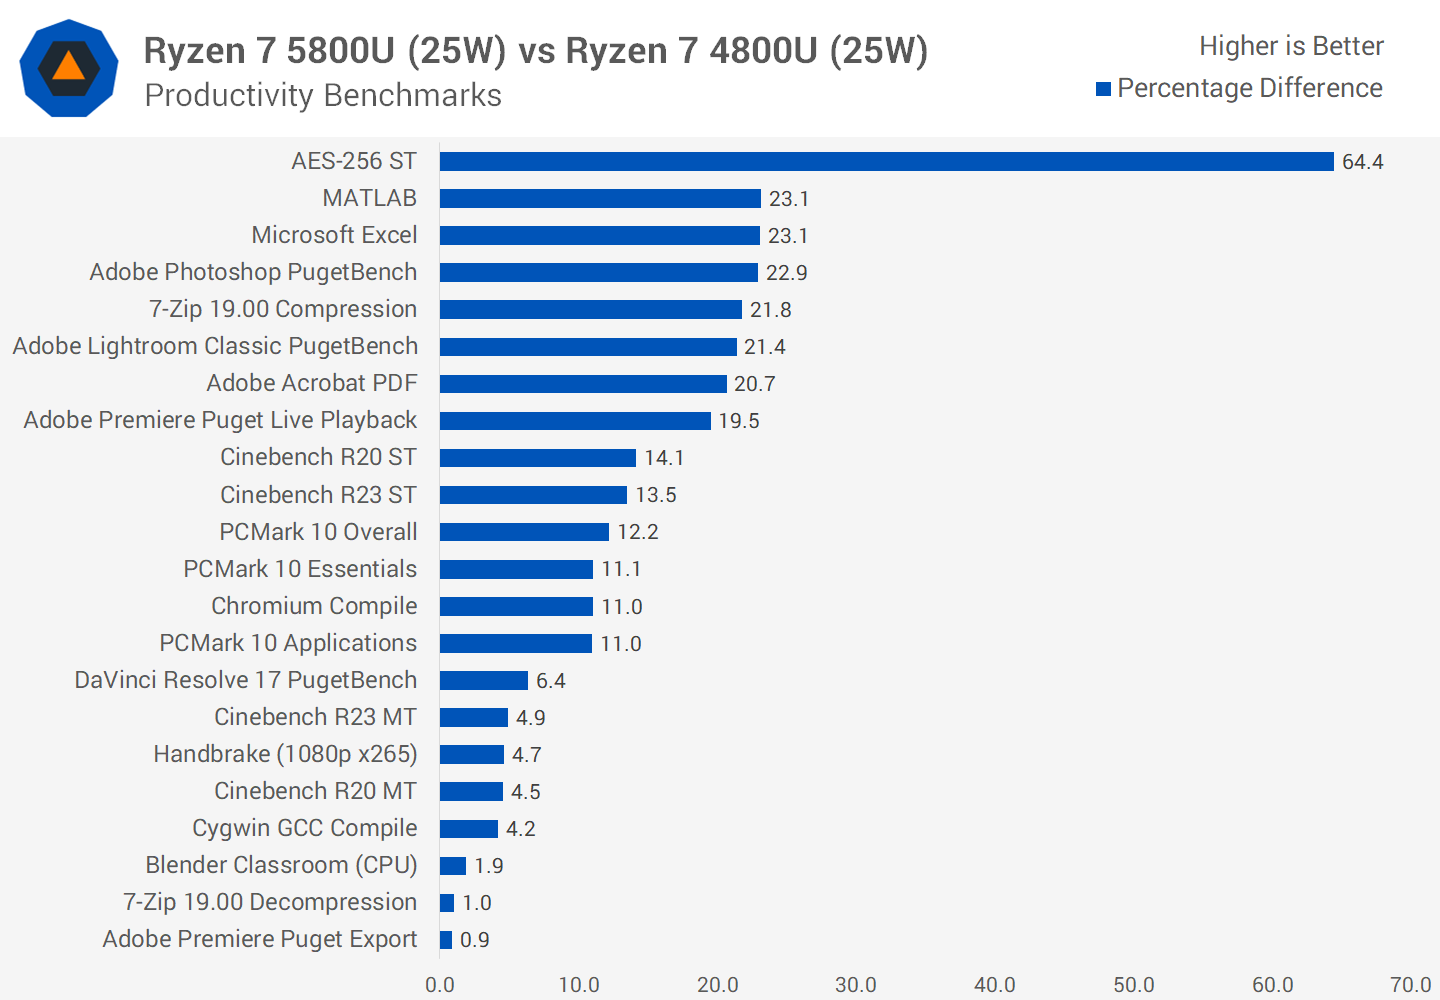This screenshot has width=1440, height=1000.
Task: Click the 'Cinebench R23 ST' label
Action: click(319, 495)
